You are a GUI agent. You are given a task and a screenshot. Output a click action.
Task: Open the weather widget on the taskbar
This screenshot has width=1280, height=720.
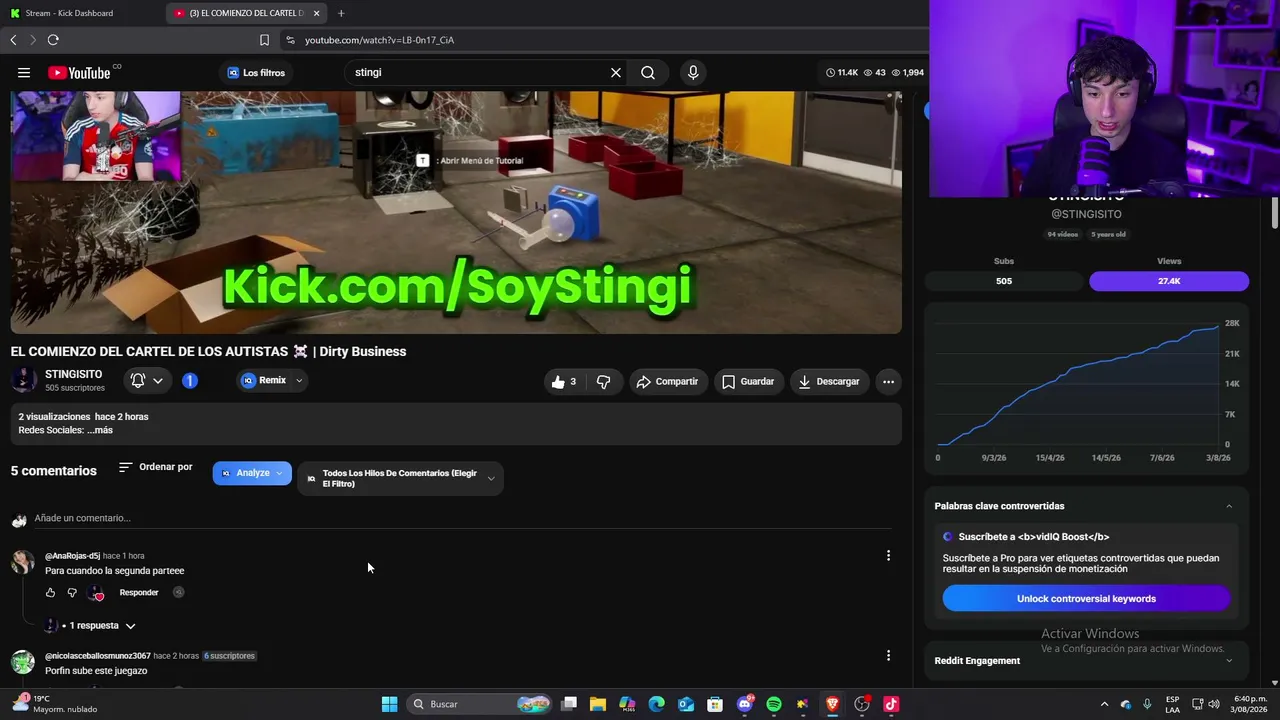(x=55, y=704)
